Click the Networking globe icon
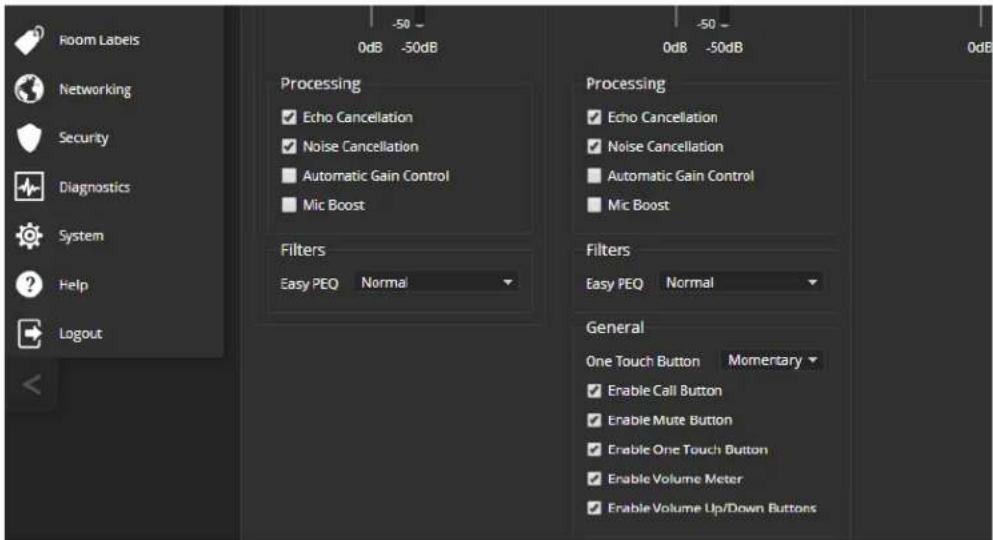This screenshot has height=540, width=993. click(29, 89)
